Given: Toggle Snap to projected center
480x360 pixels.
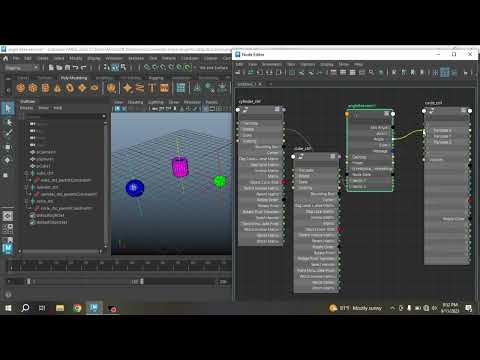Looking at the screenshot, I should click(171, 68).
